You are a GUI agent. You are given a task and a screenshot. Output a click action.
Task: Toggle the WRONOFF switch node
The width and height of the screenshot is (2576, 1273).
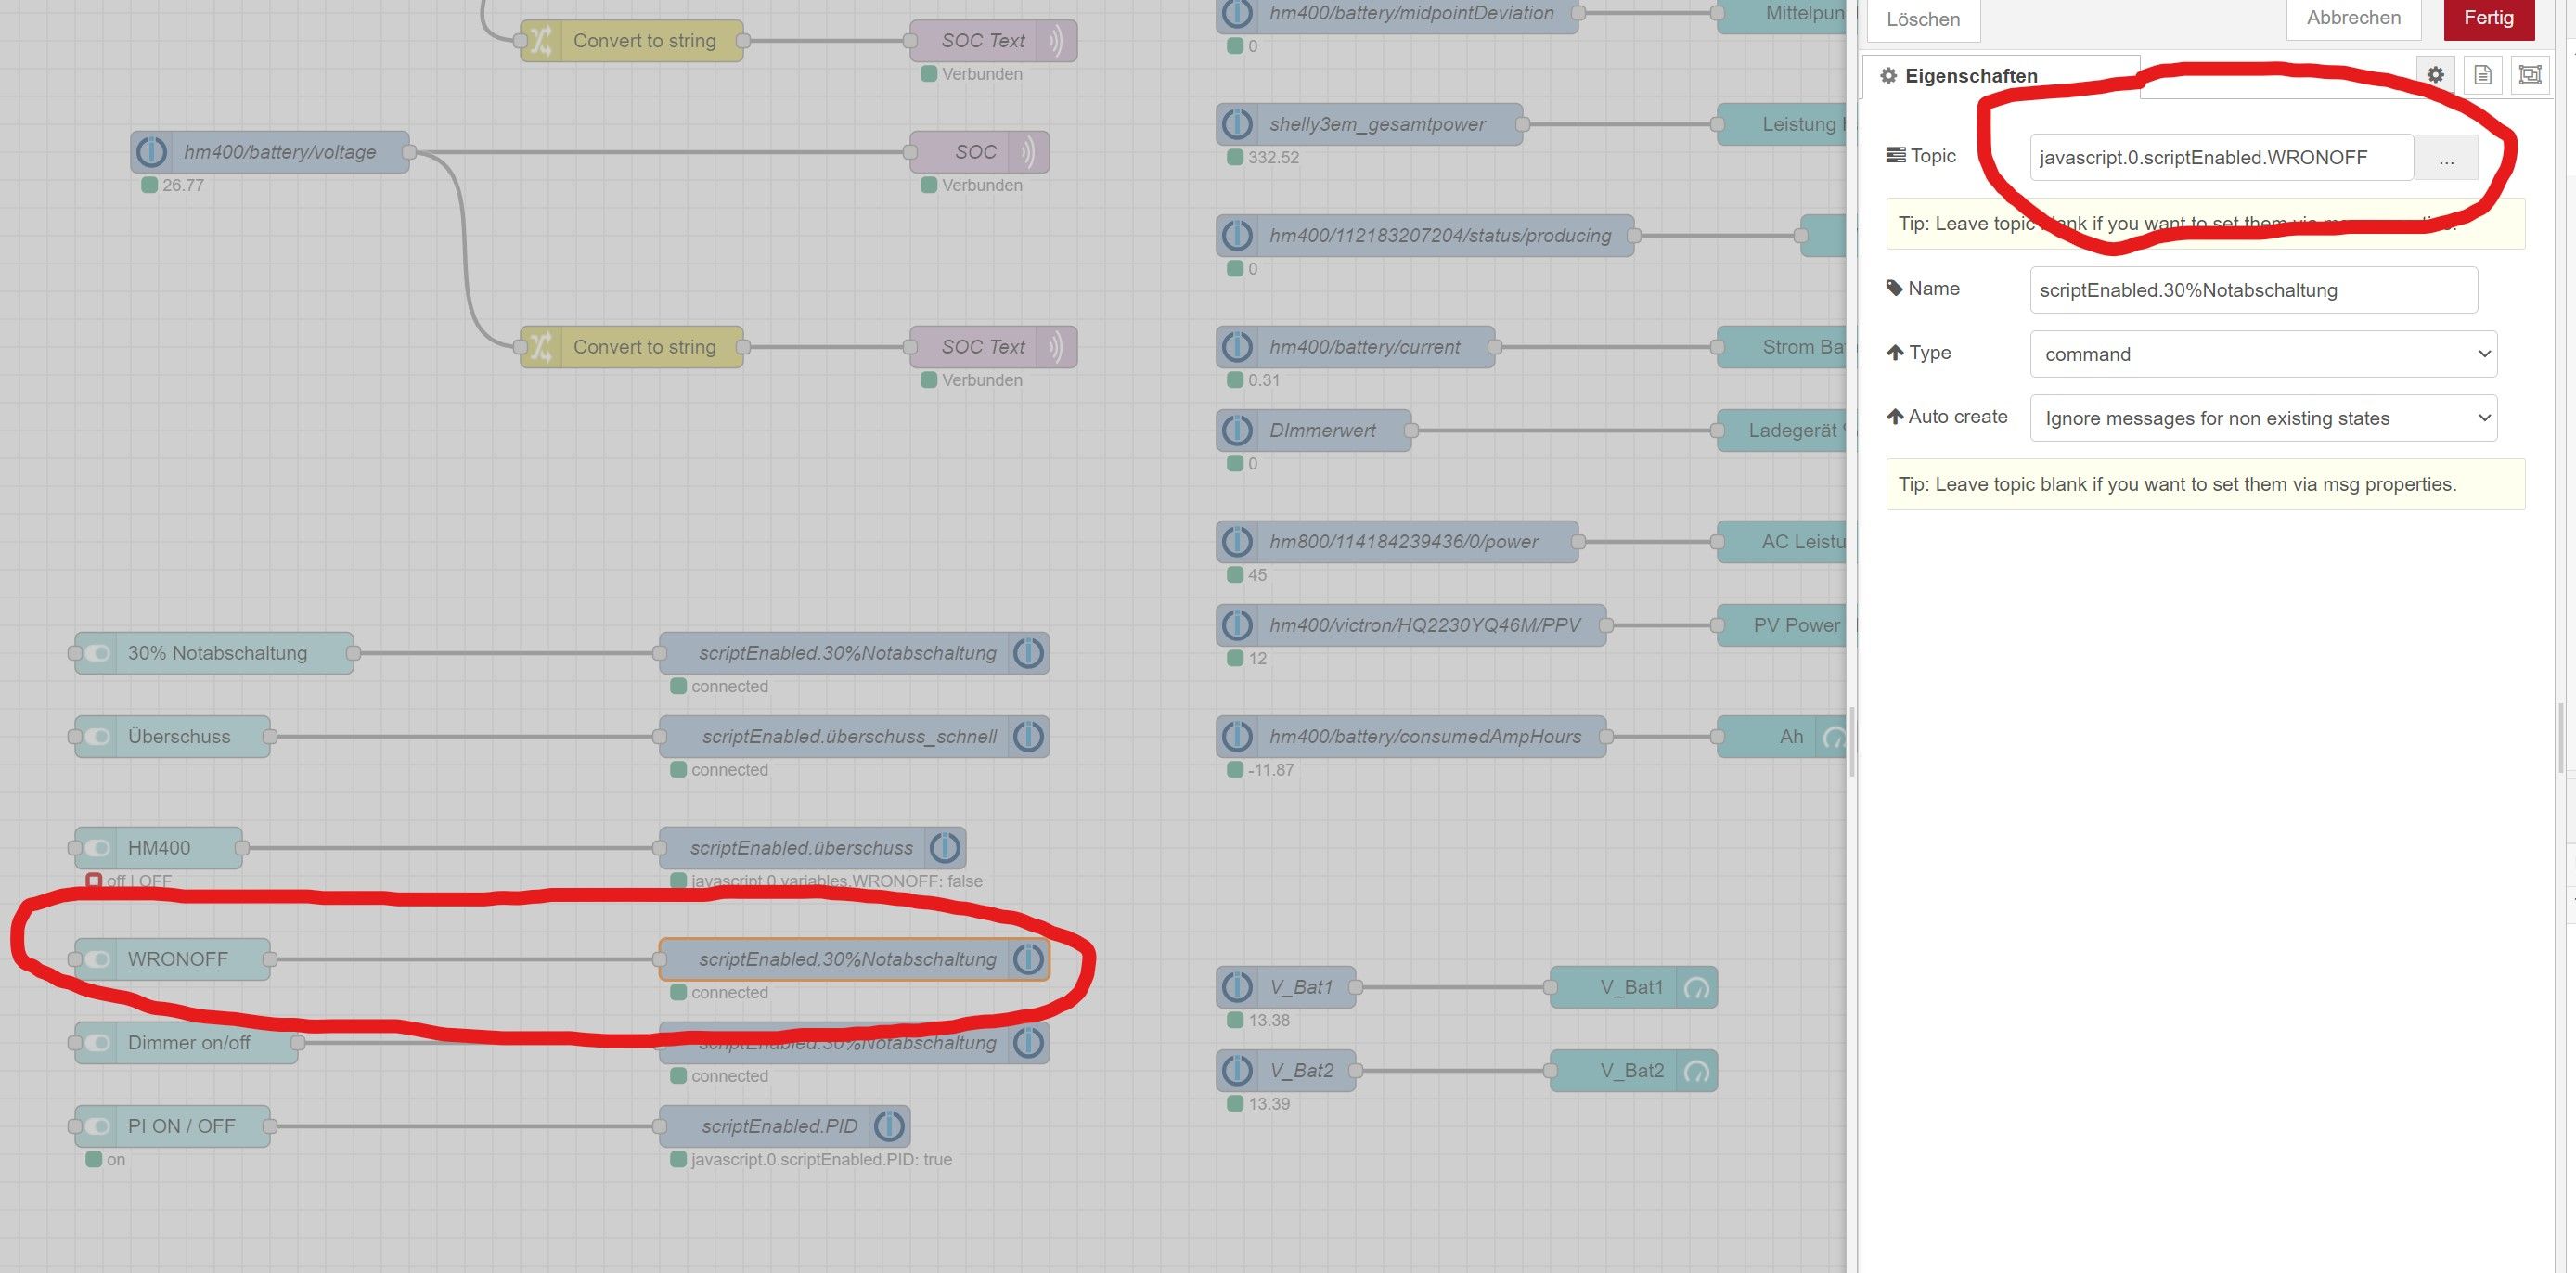[97, 959]
